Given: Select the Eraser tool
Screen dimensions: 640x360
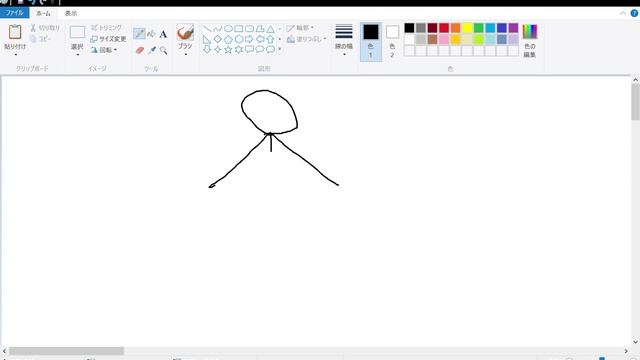Looking at the screenshot, I should coord(140,50).
